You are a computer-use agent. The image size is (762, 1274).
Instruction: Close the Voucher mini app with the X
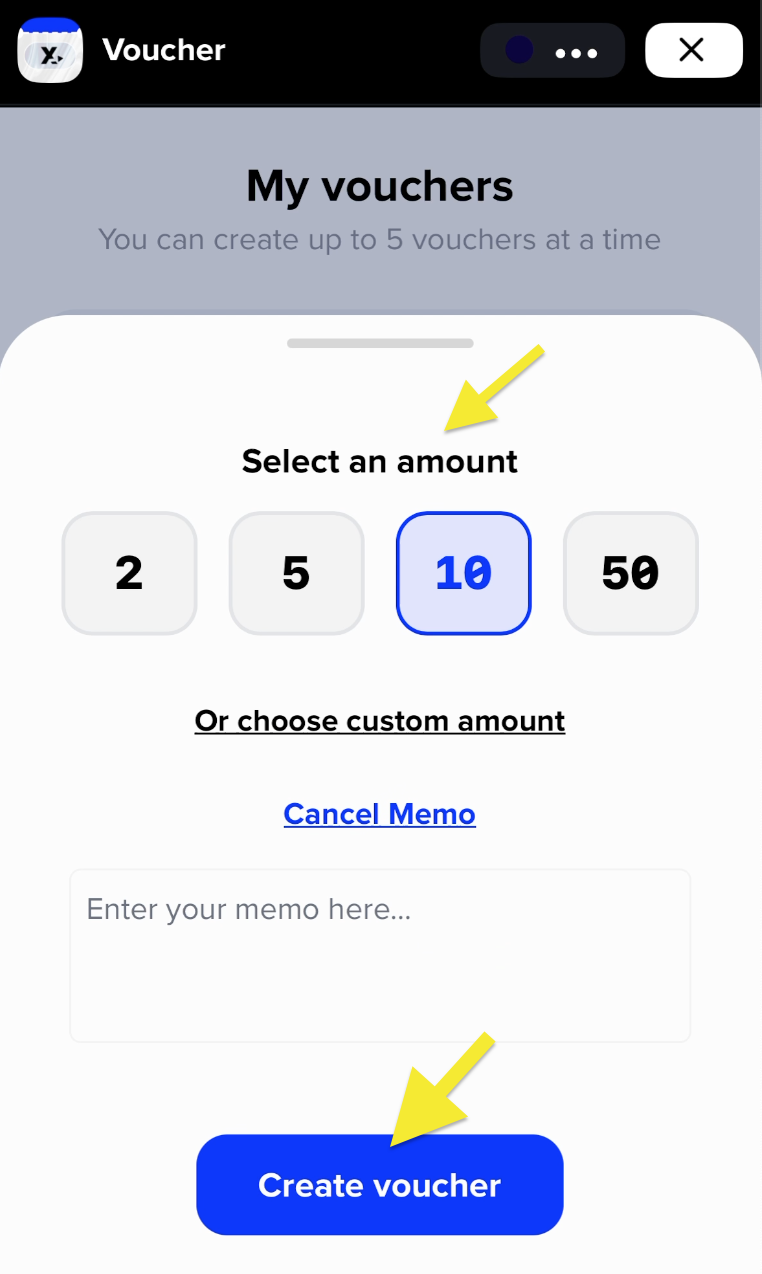(x=693, y=50)
